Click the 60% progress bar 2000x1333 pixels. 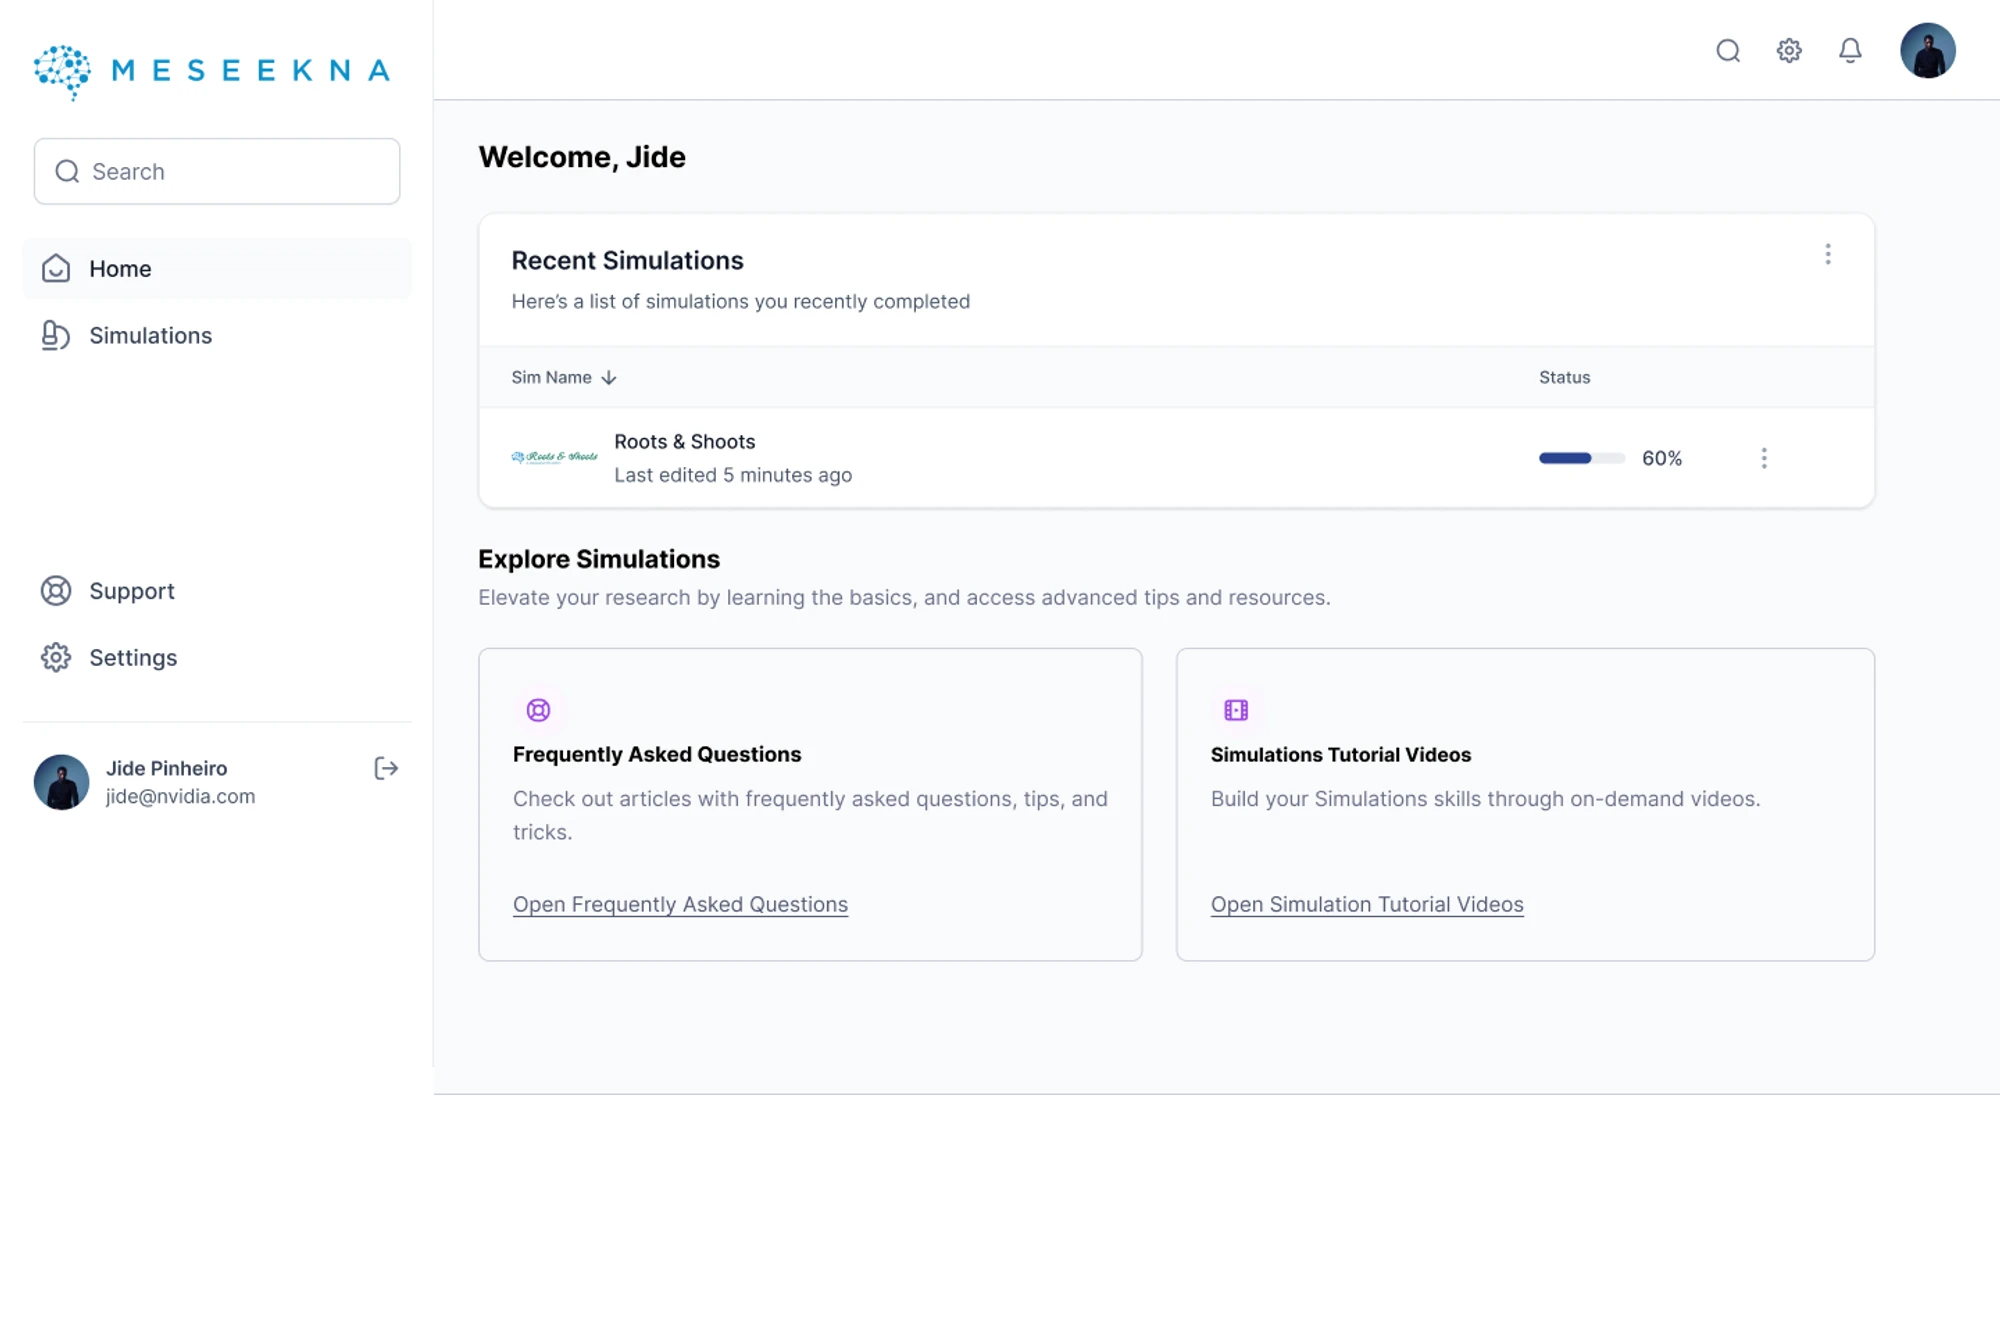pyautogui.click(x=1581, y=458)
